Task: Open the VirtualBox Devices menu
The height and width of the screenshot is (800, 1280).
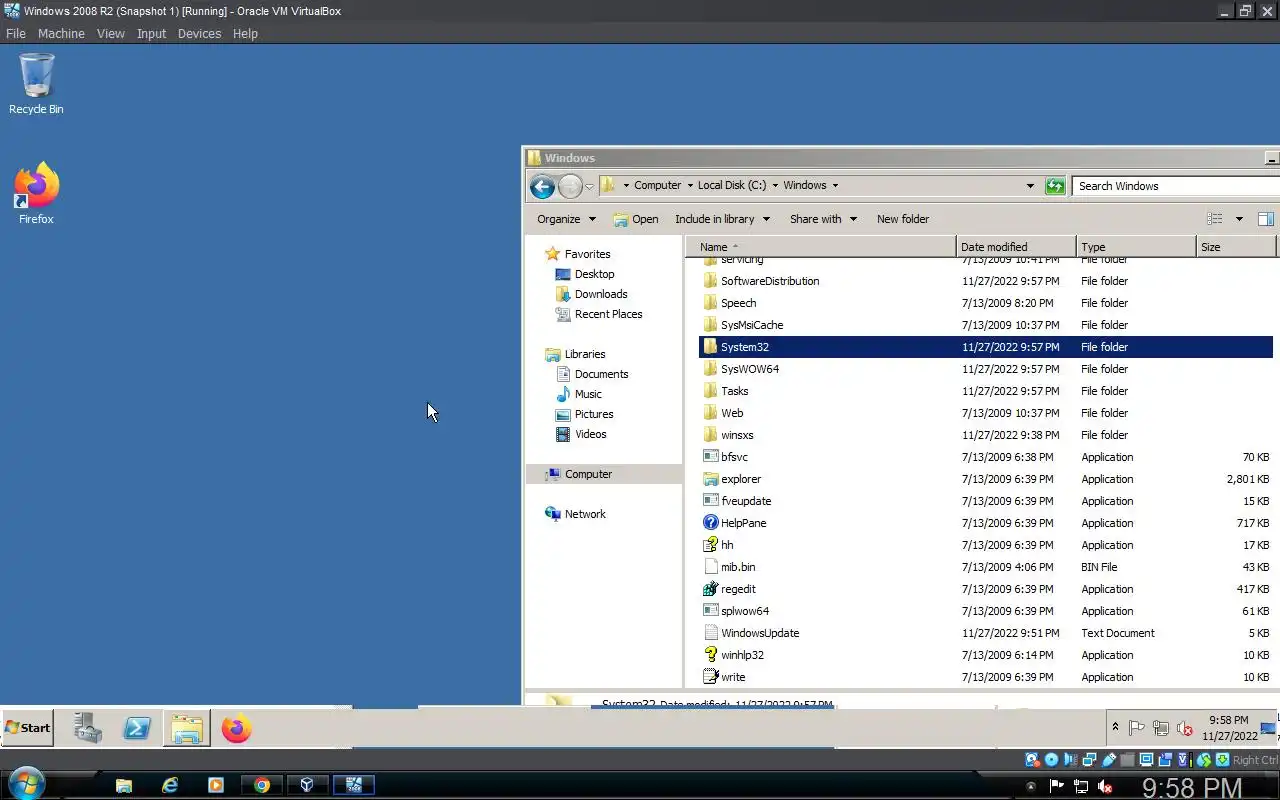Action: coord(199,33)
